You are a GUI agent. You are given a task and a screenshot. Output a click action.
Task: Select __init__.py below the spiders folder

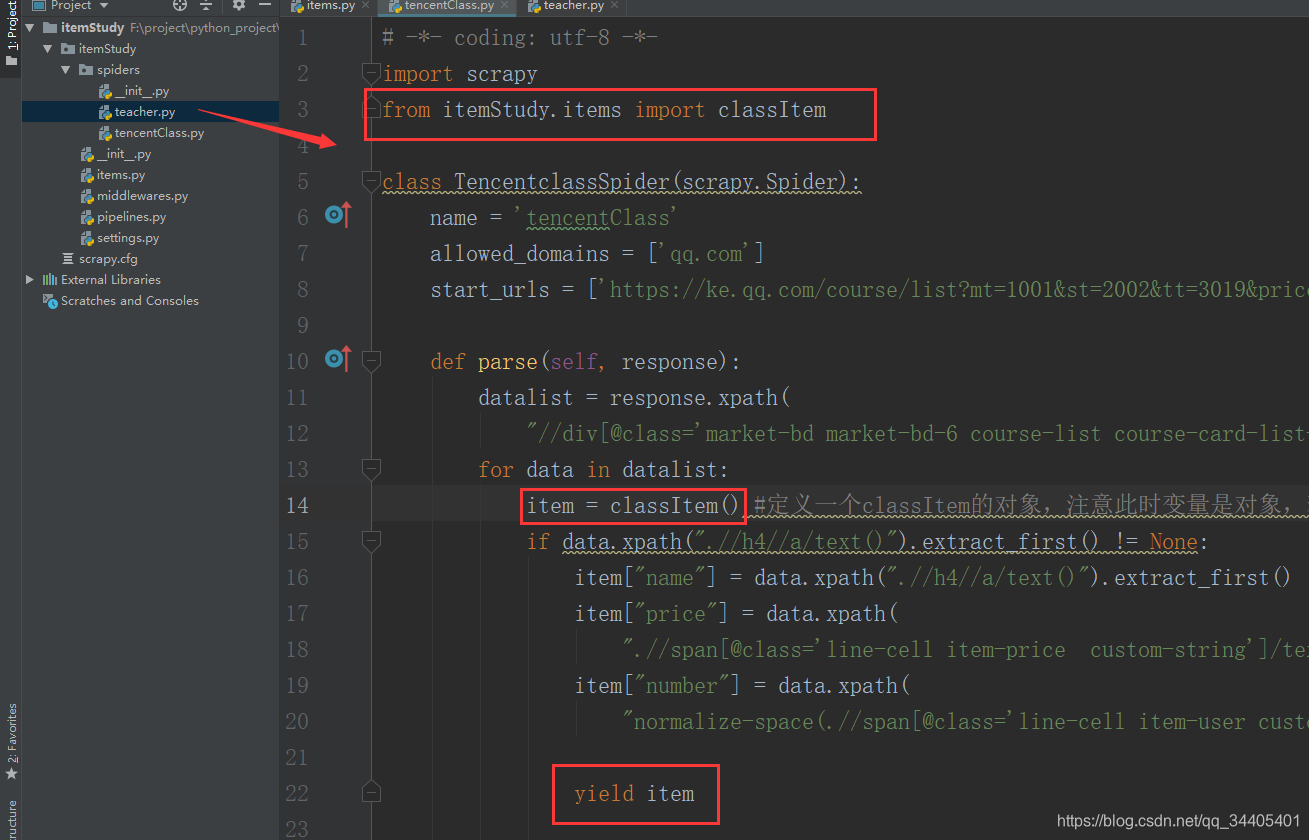[124, 154]
